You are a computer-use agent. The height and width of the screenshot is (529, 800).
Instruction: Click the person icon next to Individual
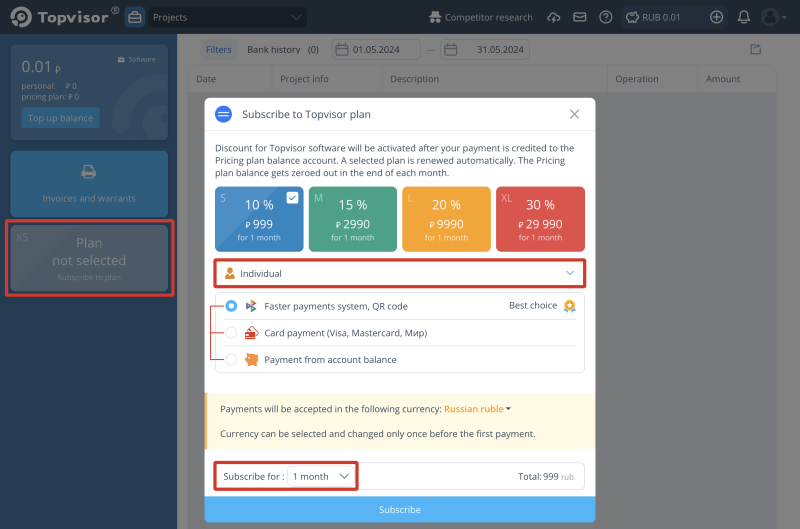click(x=230, y=273)
